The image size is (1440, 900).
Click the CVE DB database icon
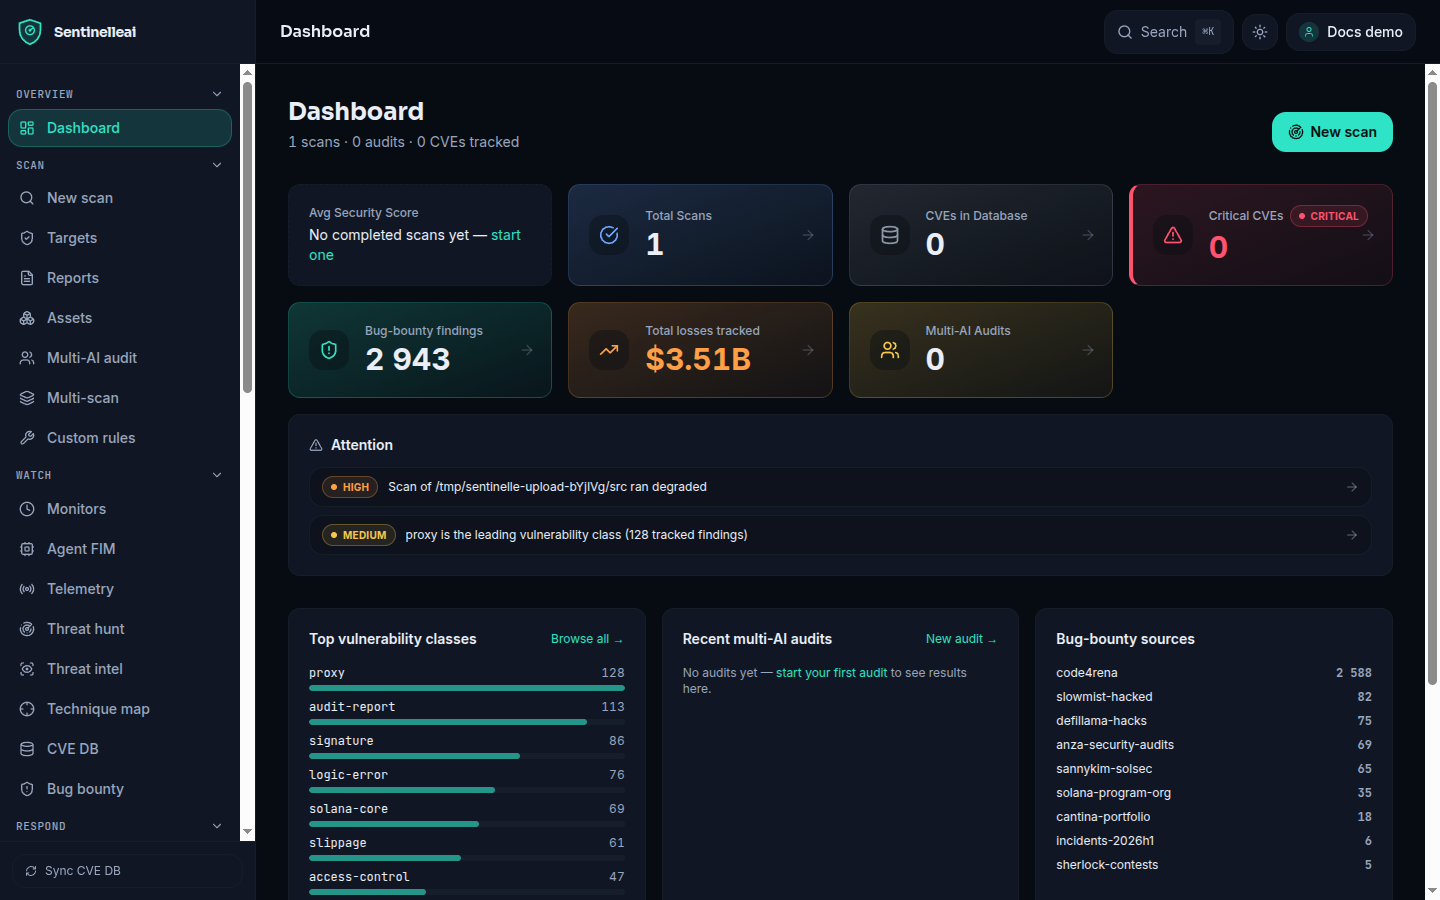27,749
